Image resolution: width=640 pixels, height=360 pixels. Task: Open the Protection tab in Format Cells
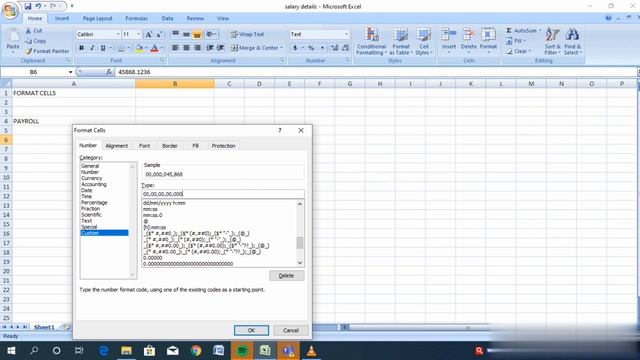(223, 146)
